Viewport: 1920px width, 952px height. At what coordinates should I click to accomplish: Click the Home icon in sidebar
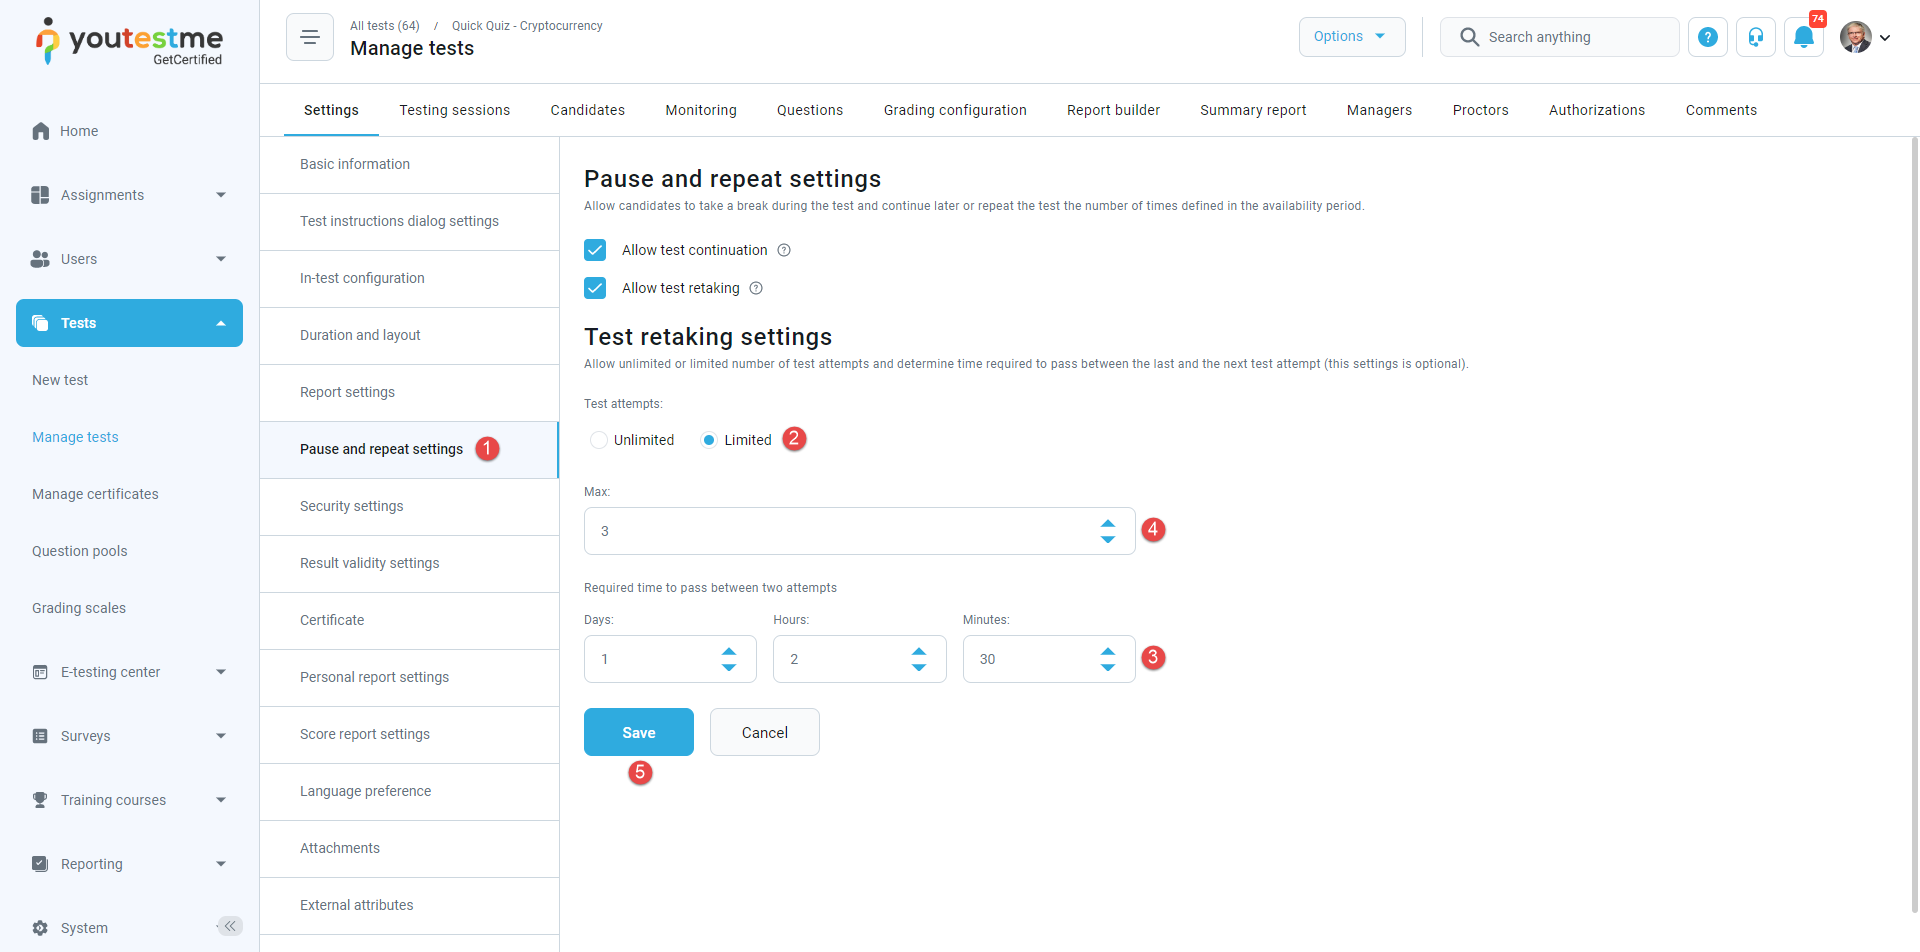(x=41, y=131)
